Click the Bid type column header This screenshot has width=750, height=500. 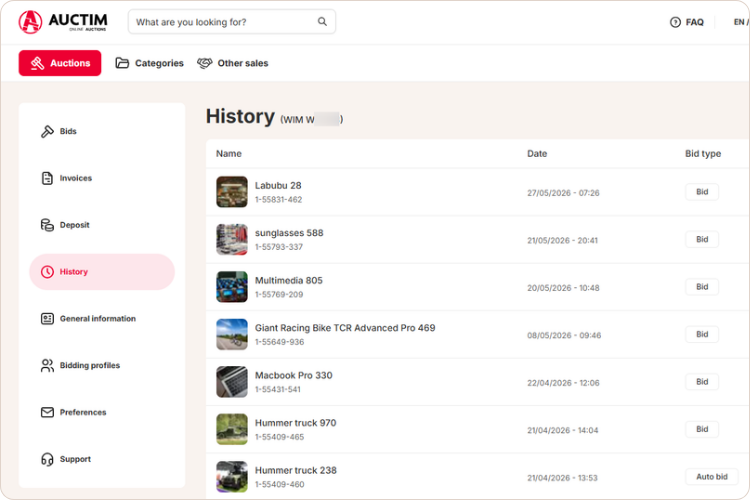coord(703,154)
